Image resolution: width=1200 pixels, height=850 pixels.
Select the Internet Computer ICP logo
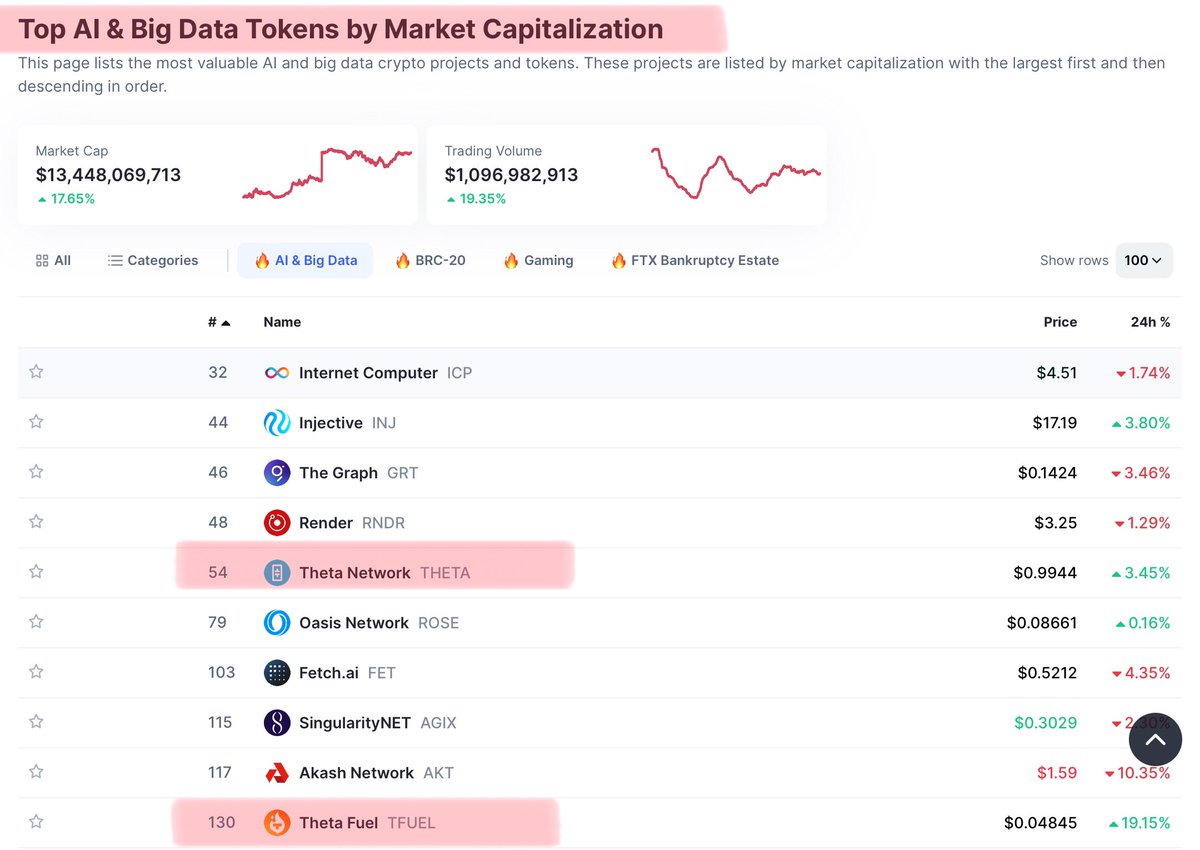pos(276,372)
